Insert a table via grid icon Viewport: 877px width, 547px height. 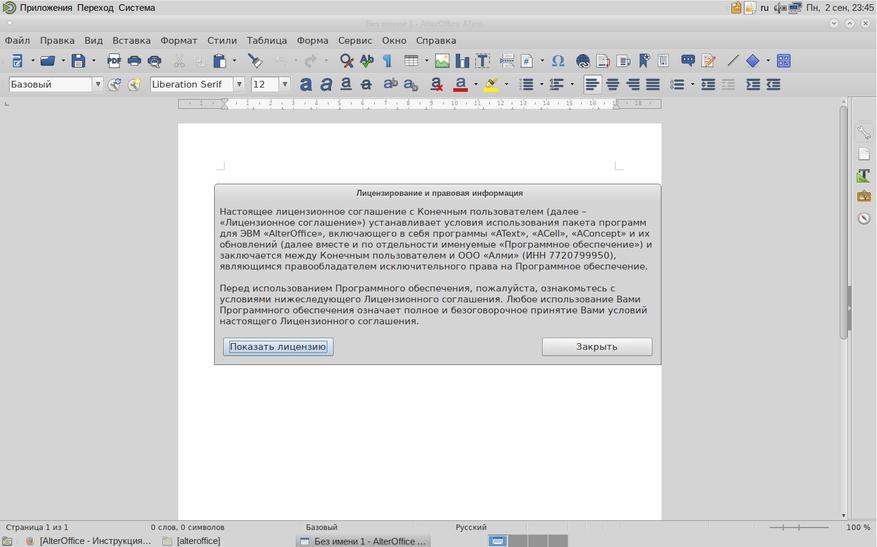point(411,61)
